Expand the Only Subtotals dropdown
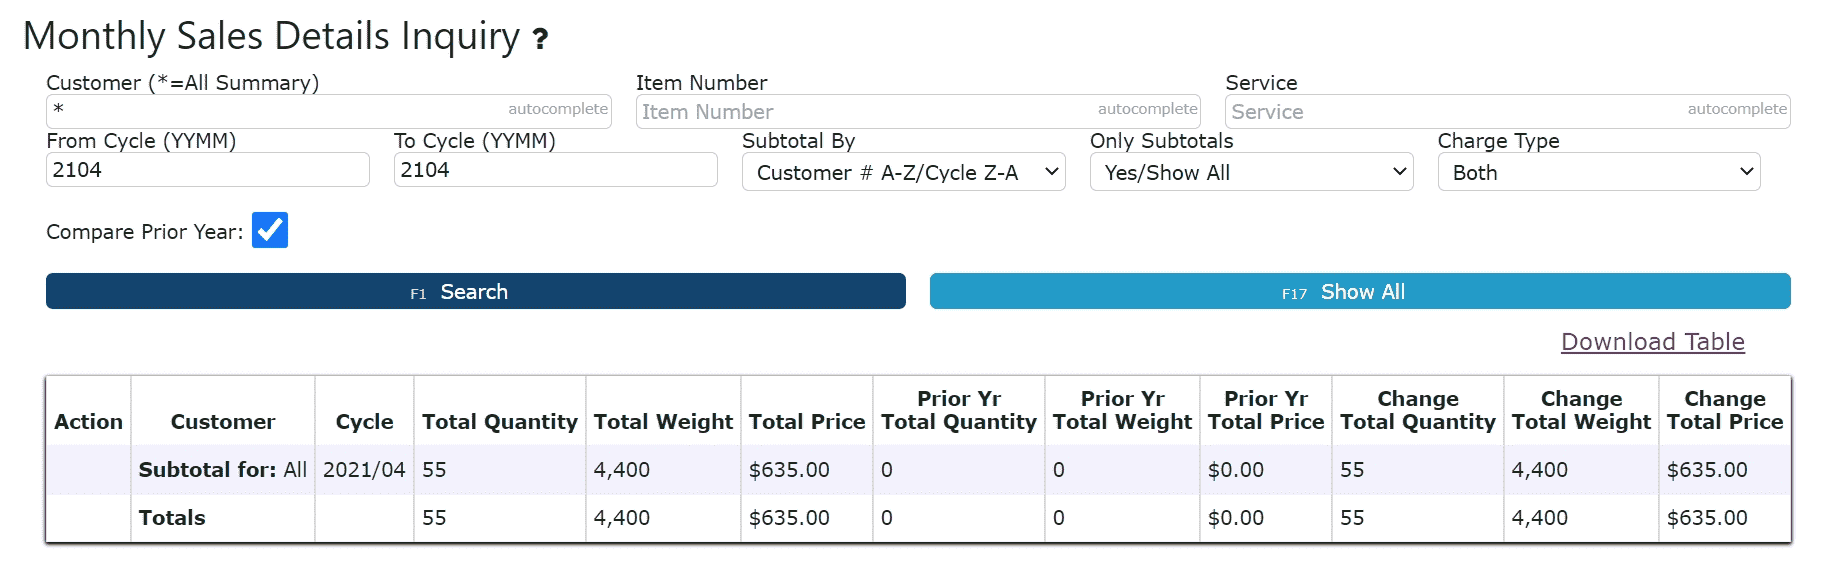 tap(1251, 172)
